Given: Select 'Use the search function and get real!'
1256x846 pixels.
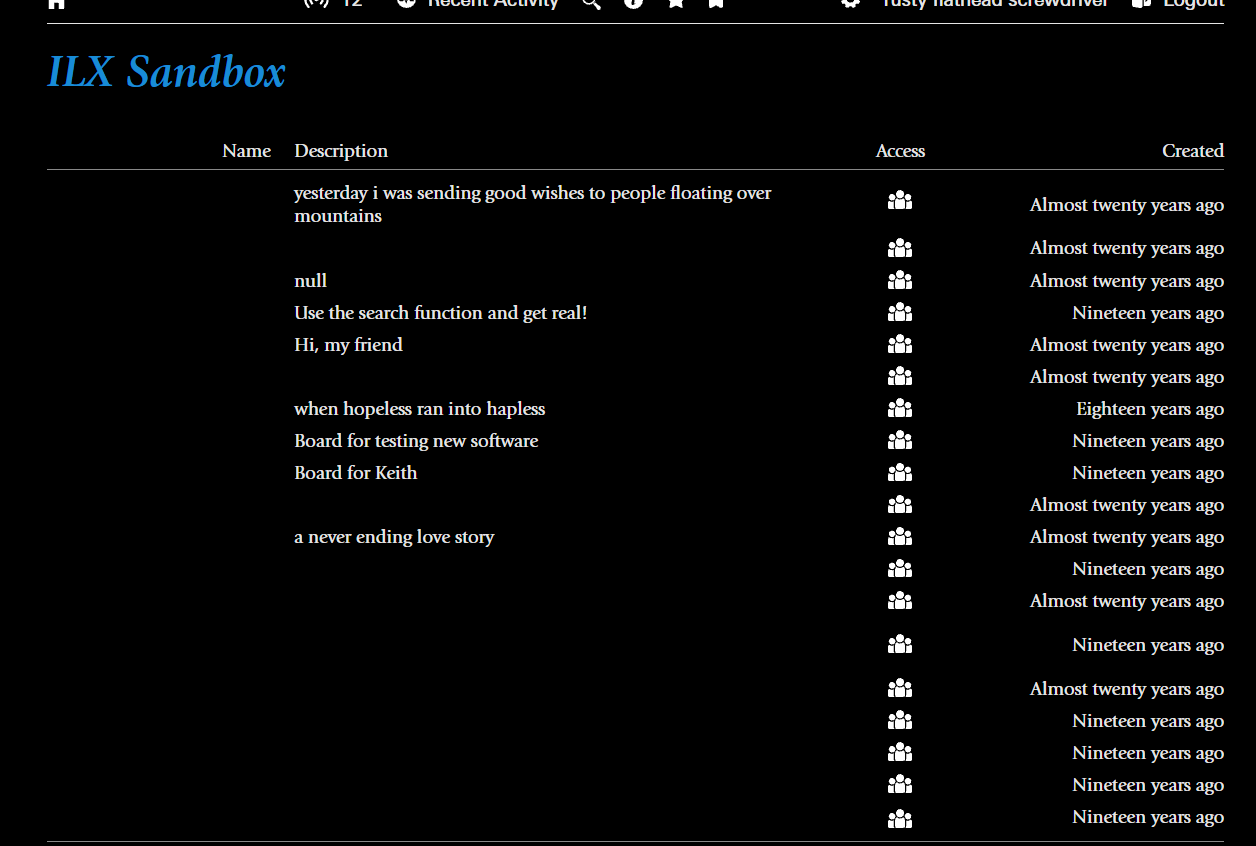Looking at the screenshot, I should coord(441,313).
